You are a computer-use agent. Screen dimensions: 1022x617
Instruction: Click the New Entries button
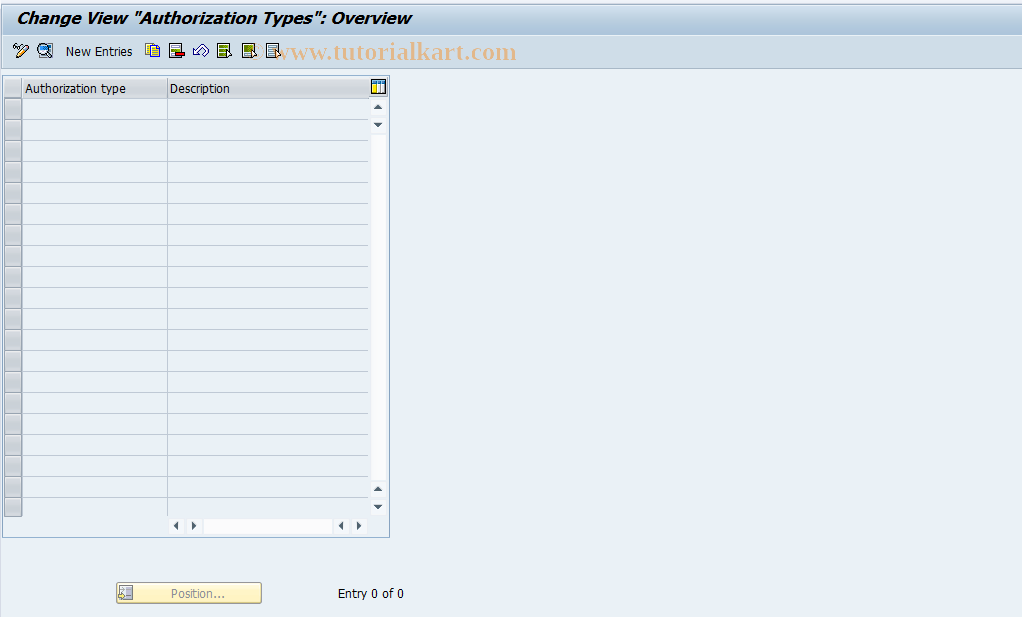pos(99,51)
